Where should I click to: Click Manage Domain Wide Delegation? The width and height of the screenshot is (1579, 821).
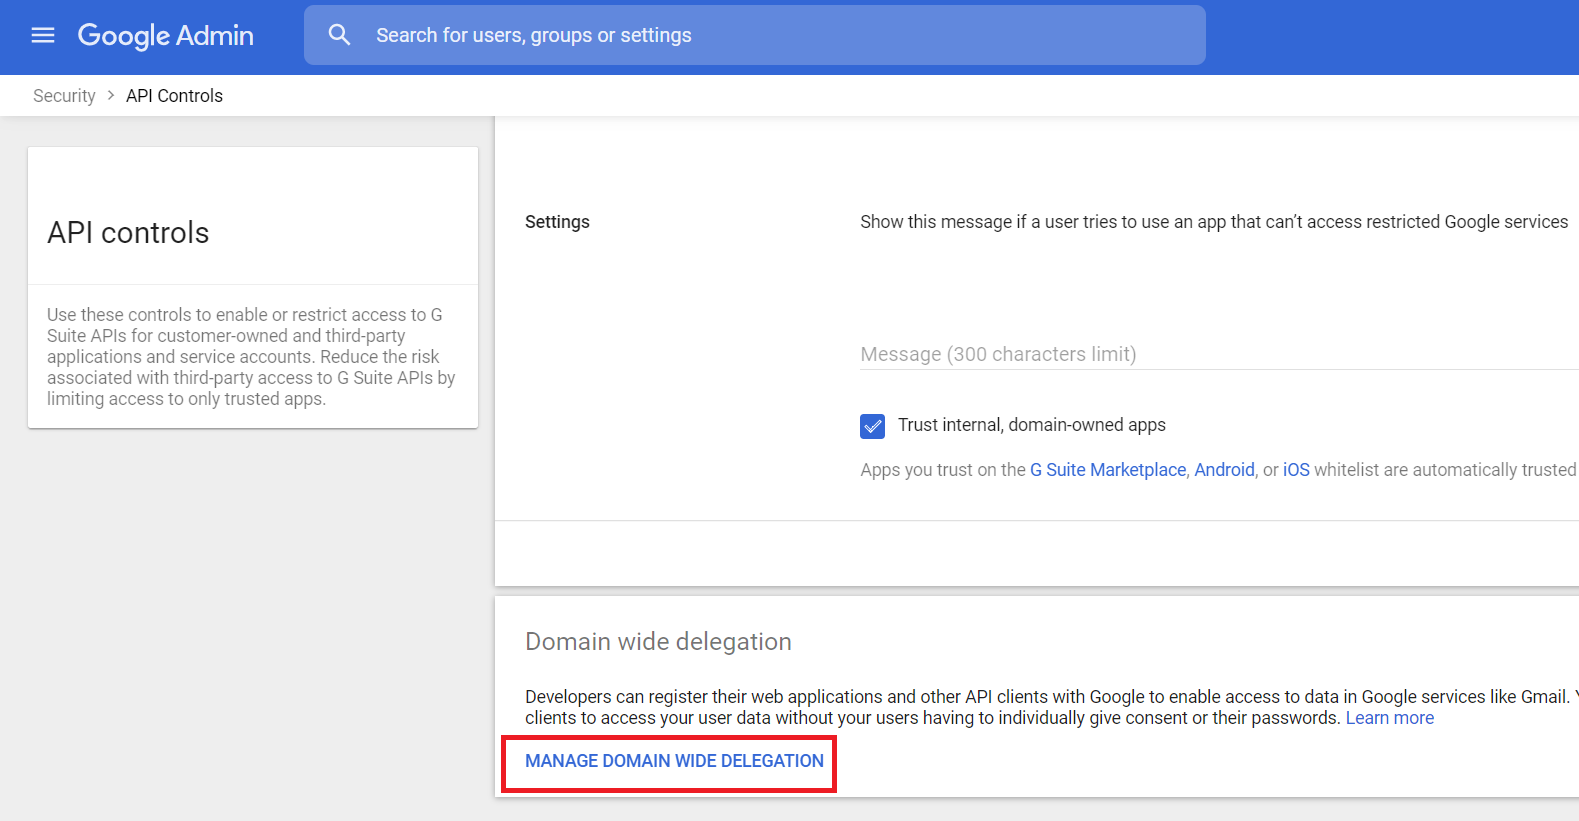(x=674, y=761)
